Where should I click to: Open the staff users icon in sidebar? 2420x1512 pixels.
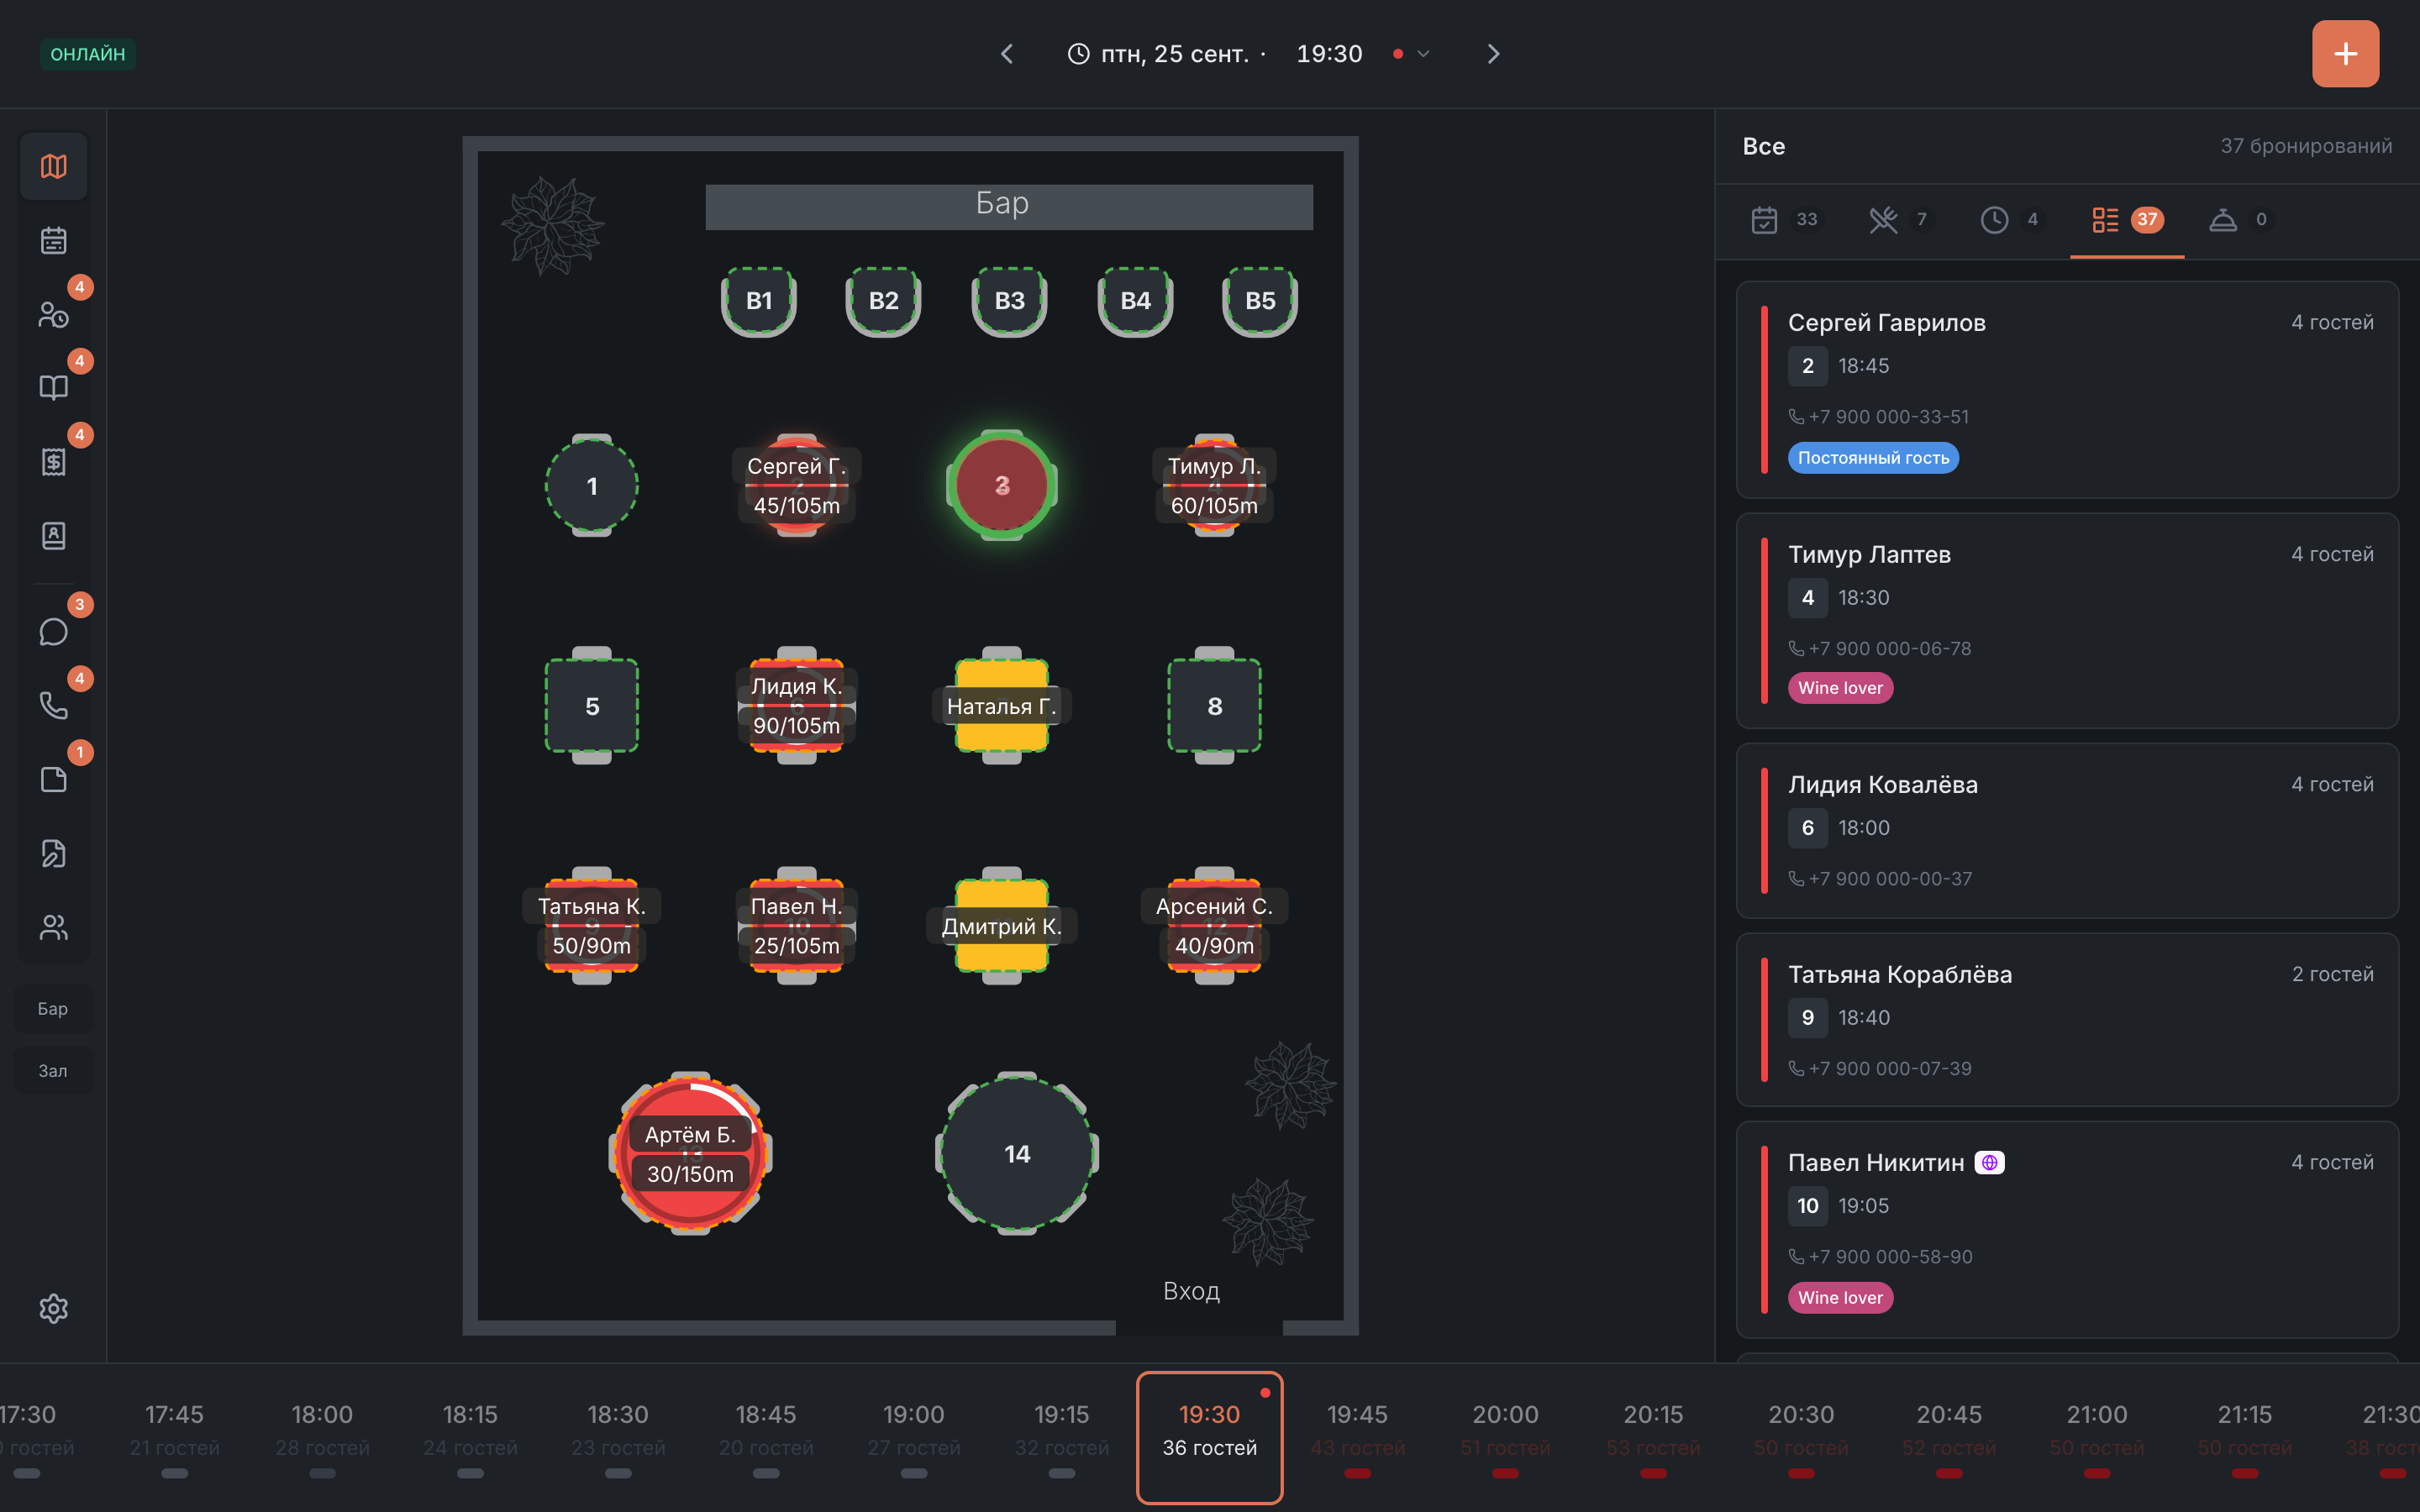54,927
